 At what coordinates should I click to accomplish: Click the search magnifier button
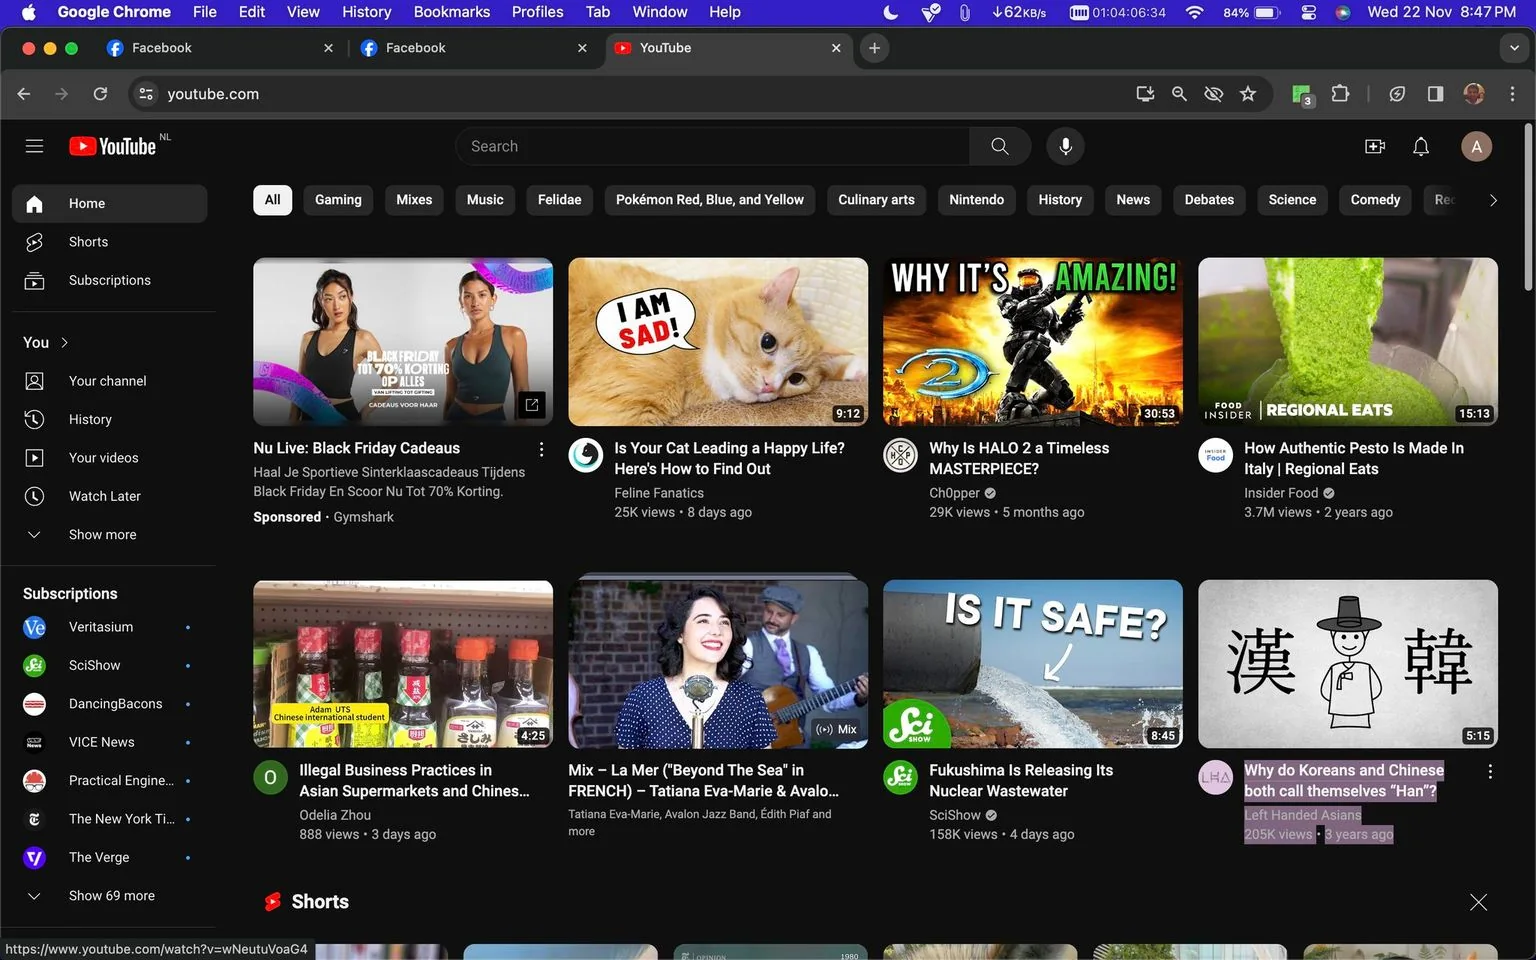click(1000, 146)
